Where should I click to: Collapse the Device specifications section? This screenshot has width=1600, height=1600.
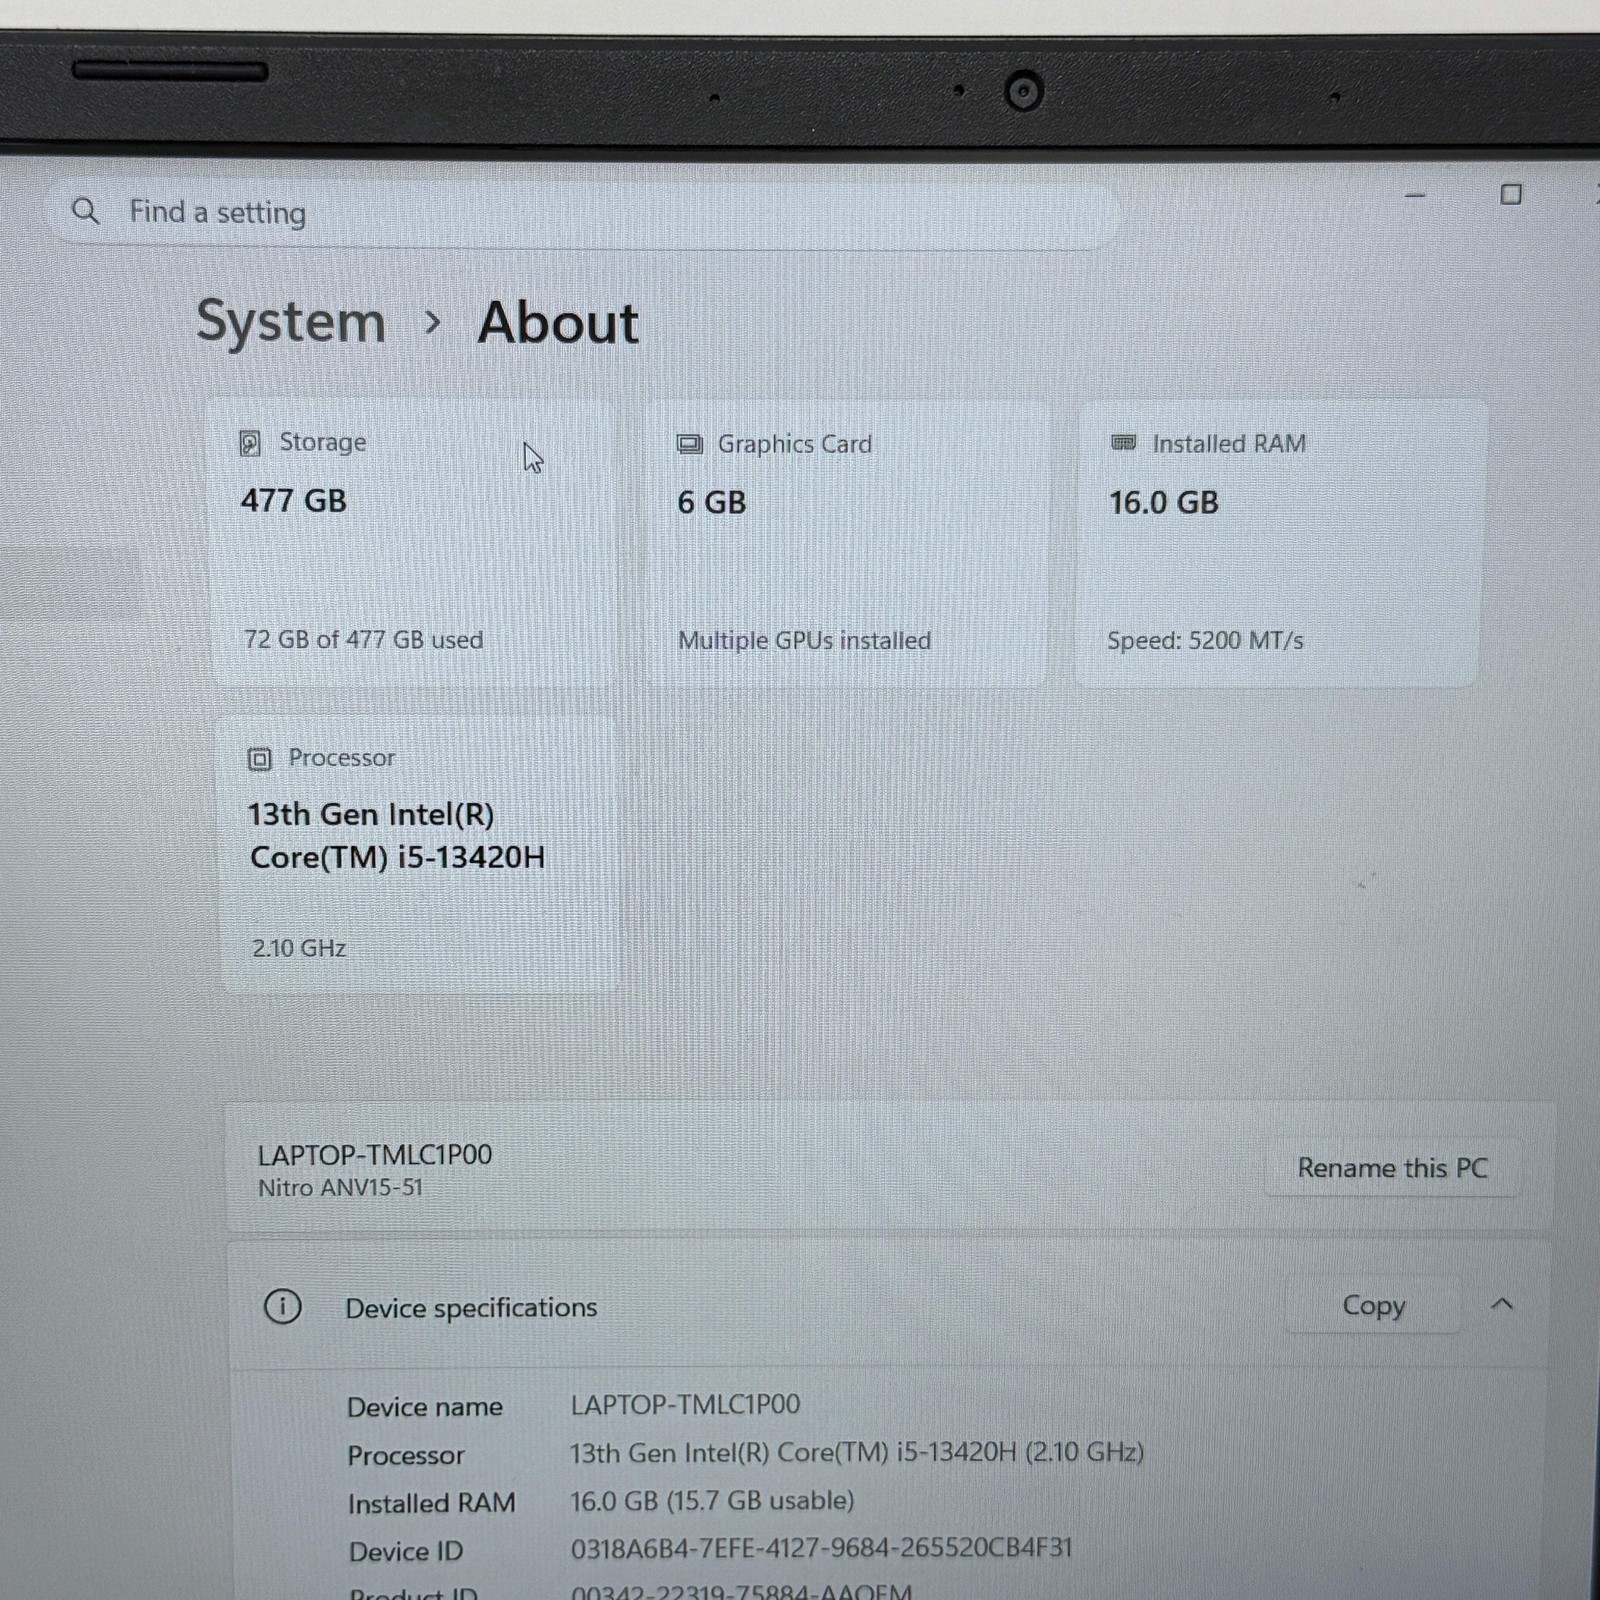1501,1304
